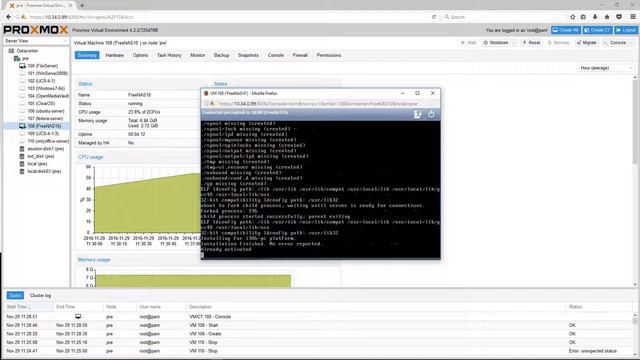The width and height of the screenshot is (640, 360).
Task: Click the Firefox back arrow icon
Action: [x=9, y=17]
